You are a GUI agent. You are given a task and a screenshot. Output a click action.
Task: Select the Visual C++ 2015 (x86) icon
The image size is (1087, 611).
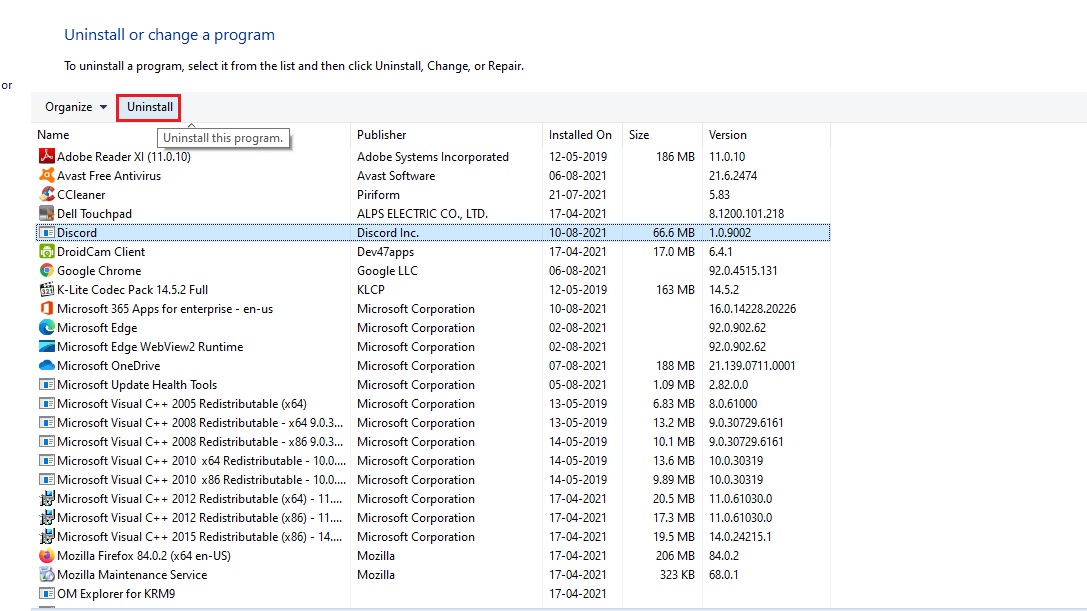(46, 536)
